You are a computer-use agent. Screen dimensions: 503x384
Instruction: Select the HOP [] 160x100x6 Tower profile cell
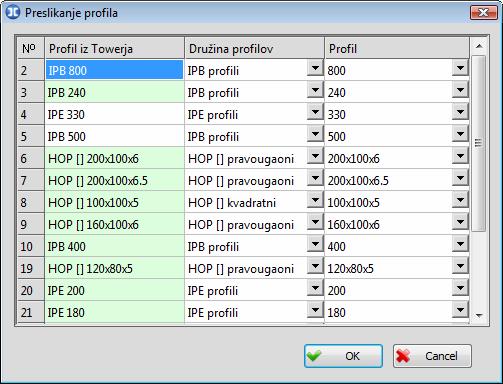114,224
